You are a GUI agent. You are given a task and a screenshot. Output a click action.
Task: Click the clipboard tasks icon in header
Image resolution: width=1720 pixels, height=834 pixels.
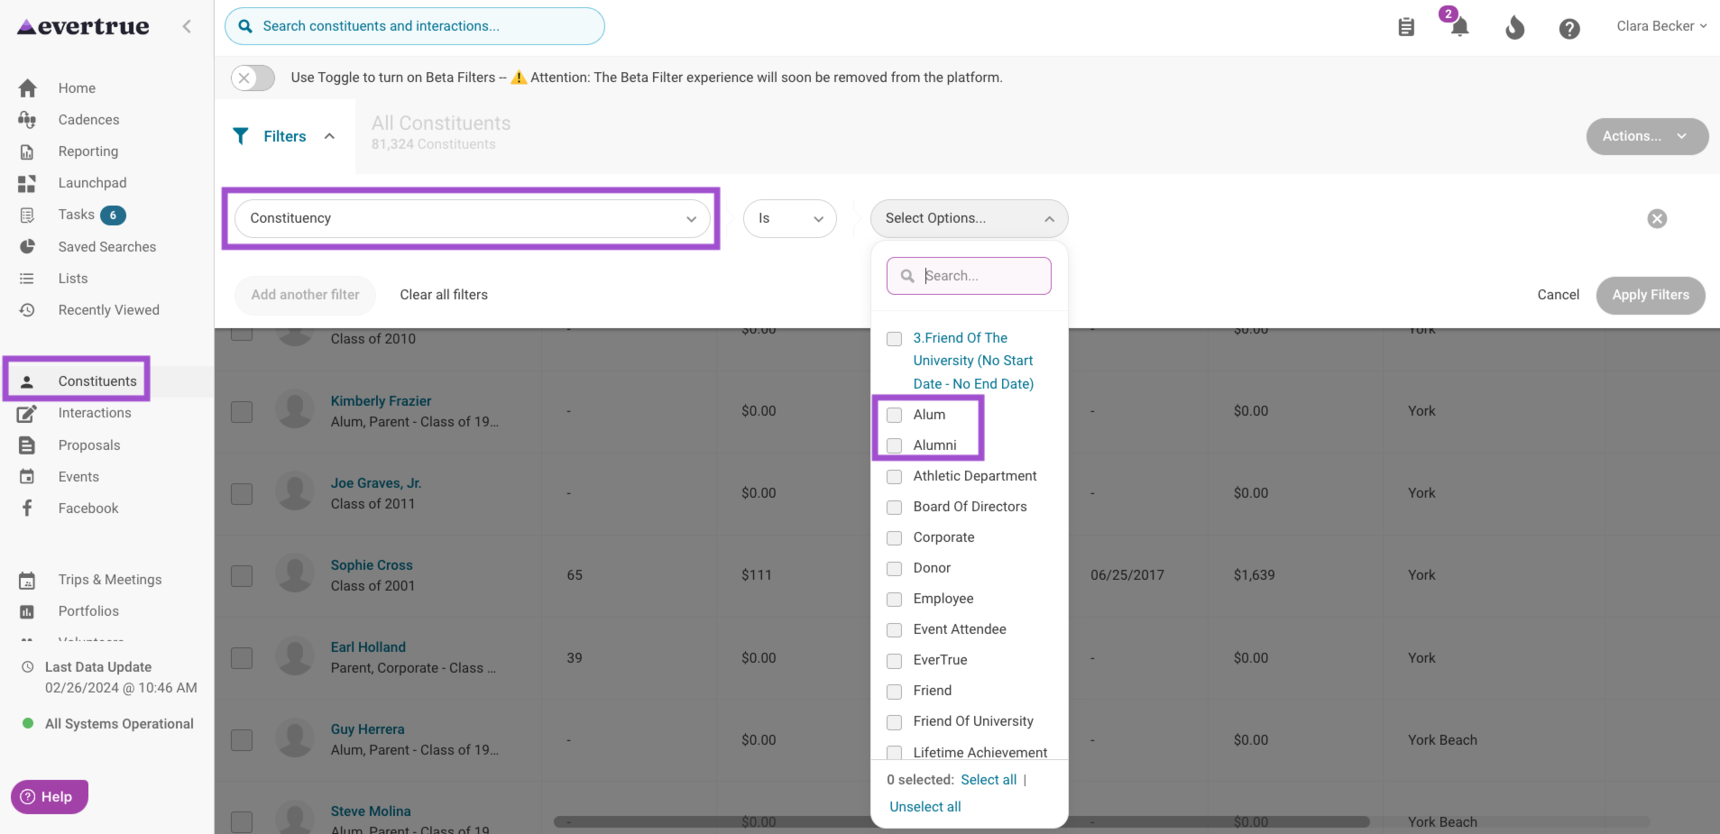point(1406,27)
